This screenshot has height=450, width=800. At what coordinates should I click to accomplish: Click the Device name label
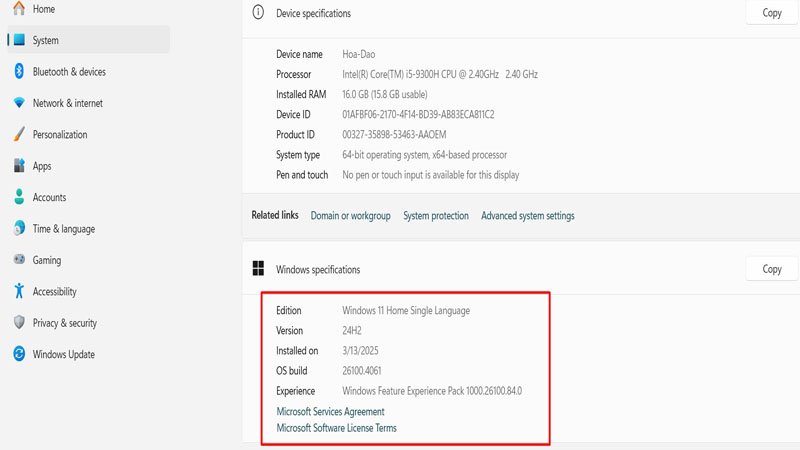point(299,54)
